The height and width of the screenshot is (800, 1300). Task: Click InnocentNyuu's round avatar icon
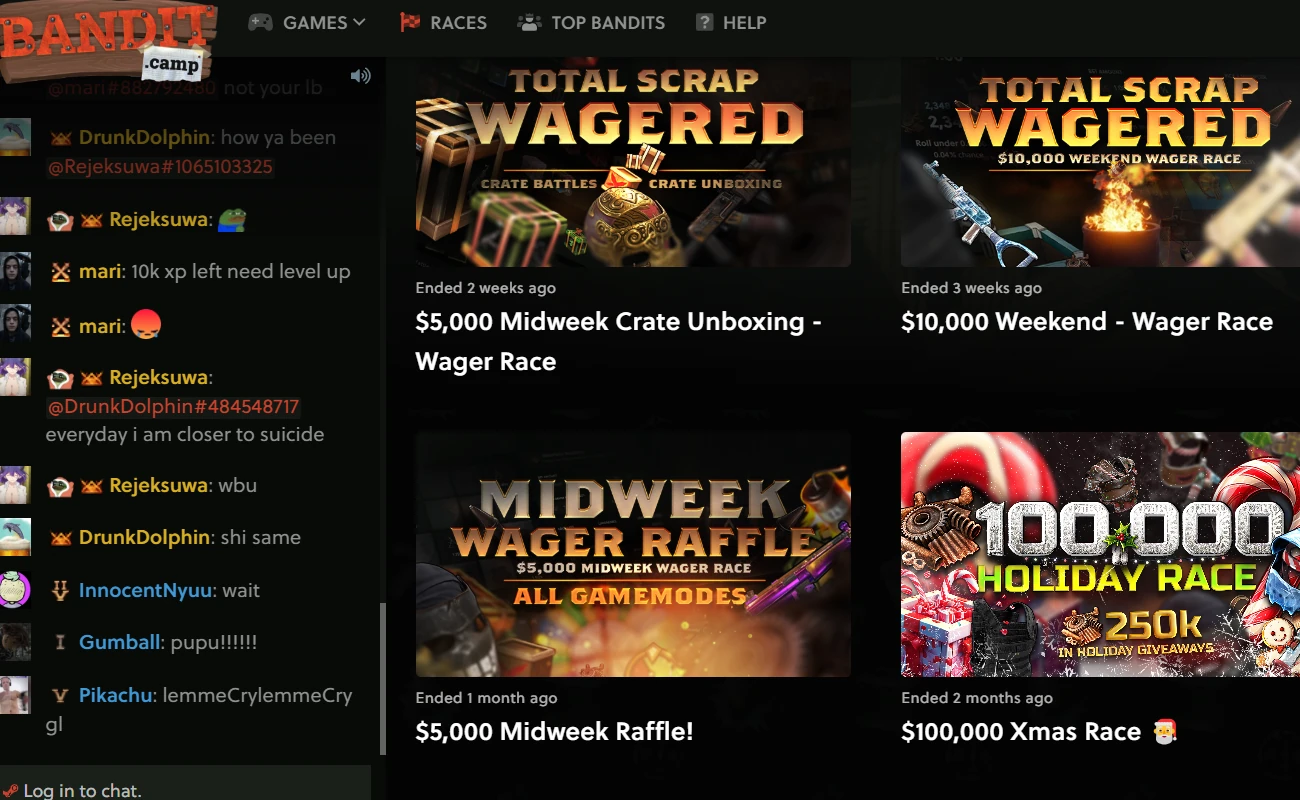pyautogui.click(x=14, y=590)
